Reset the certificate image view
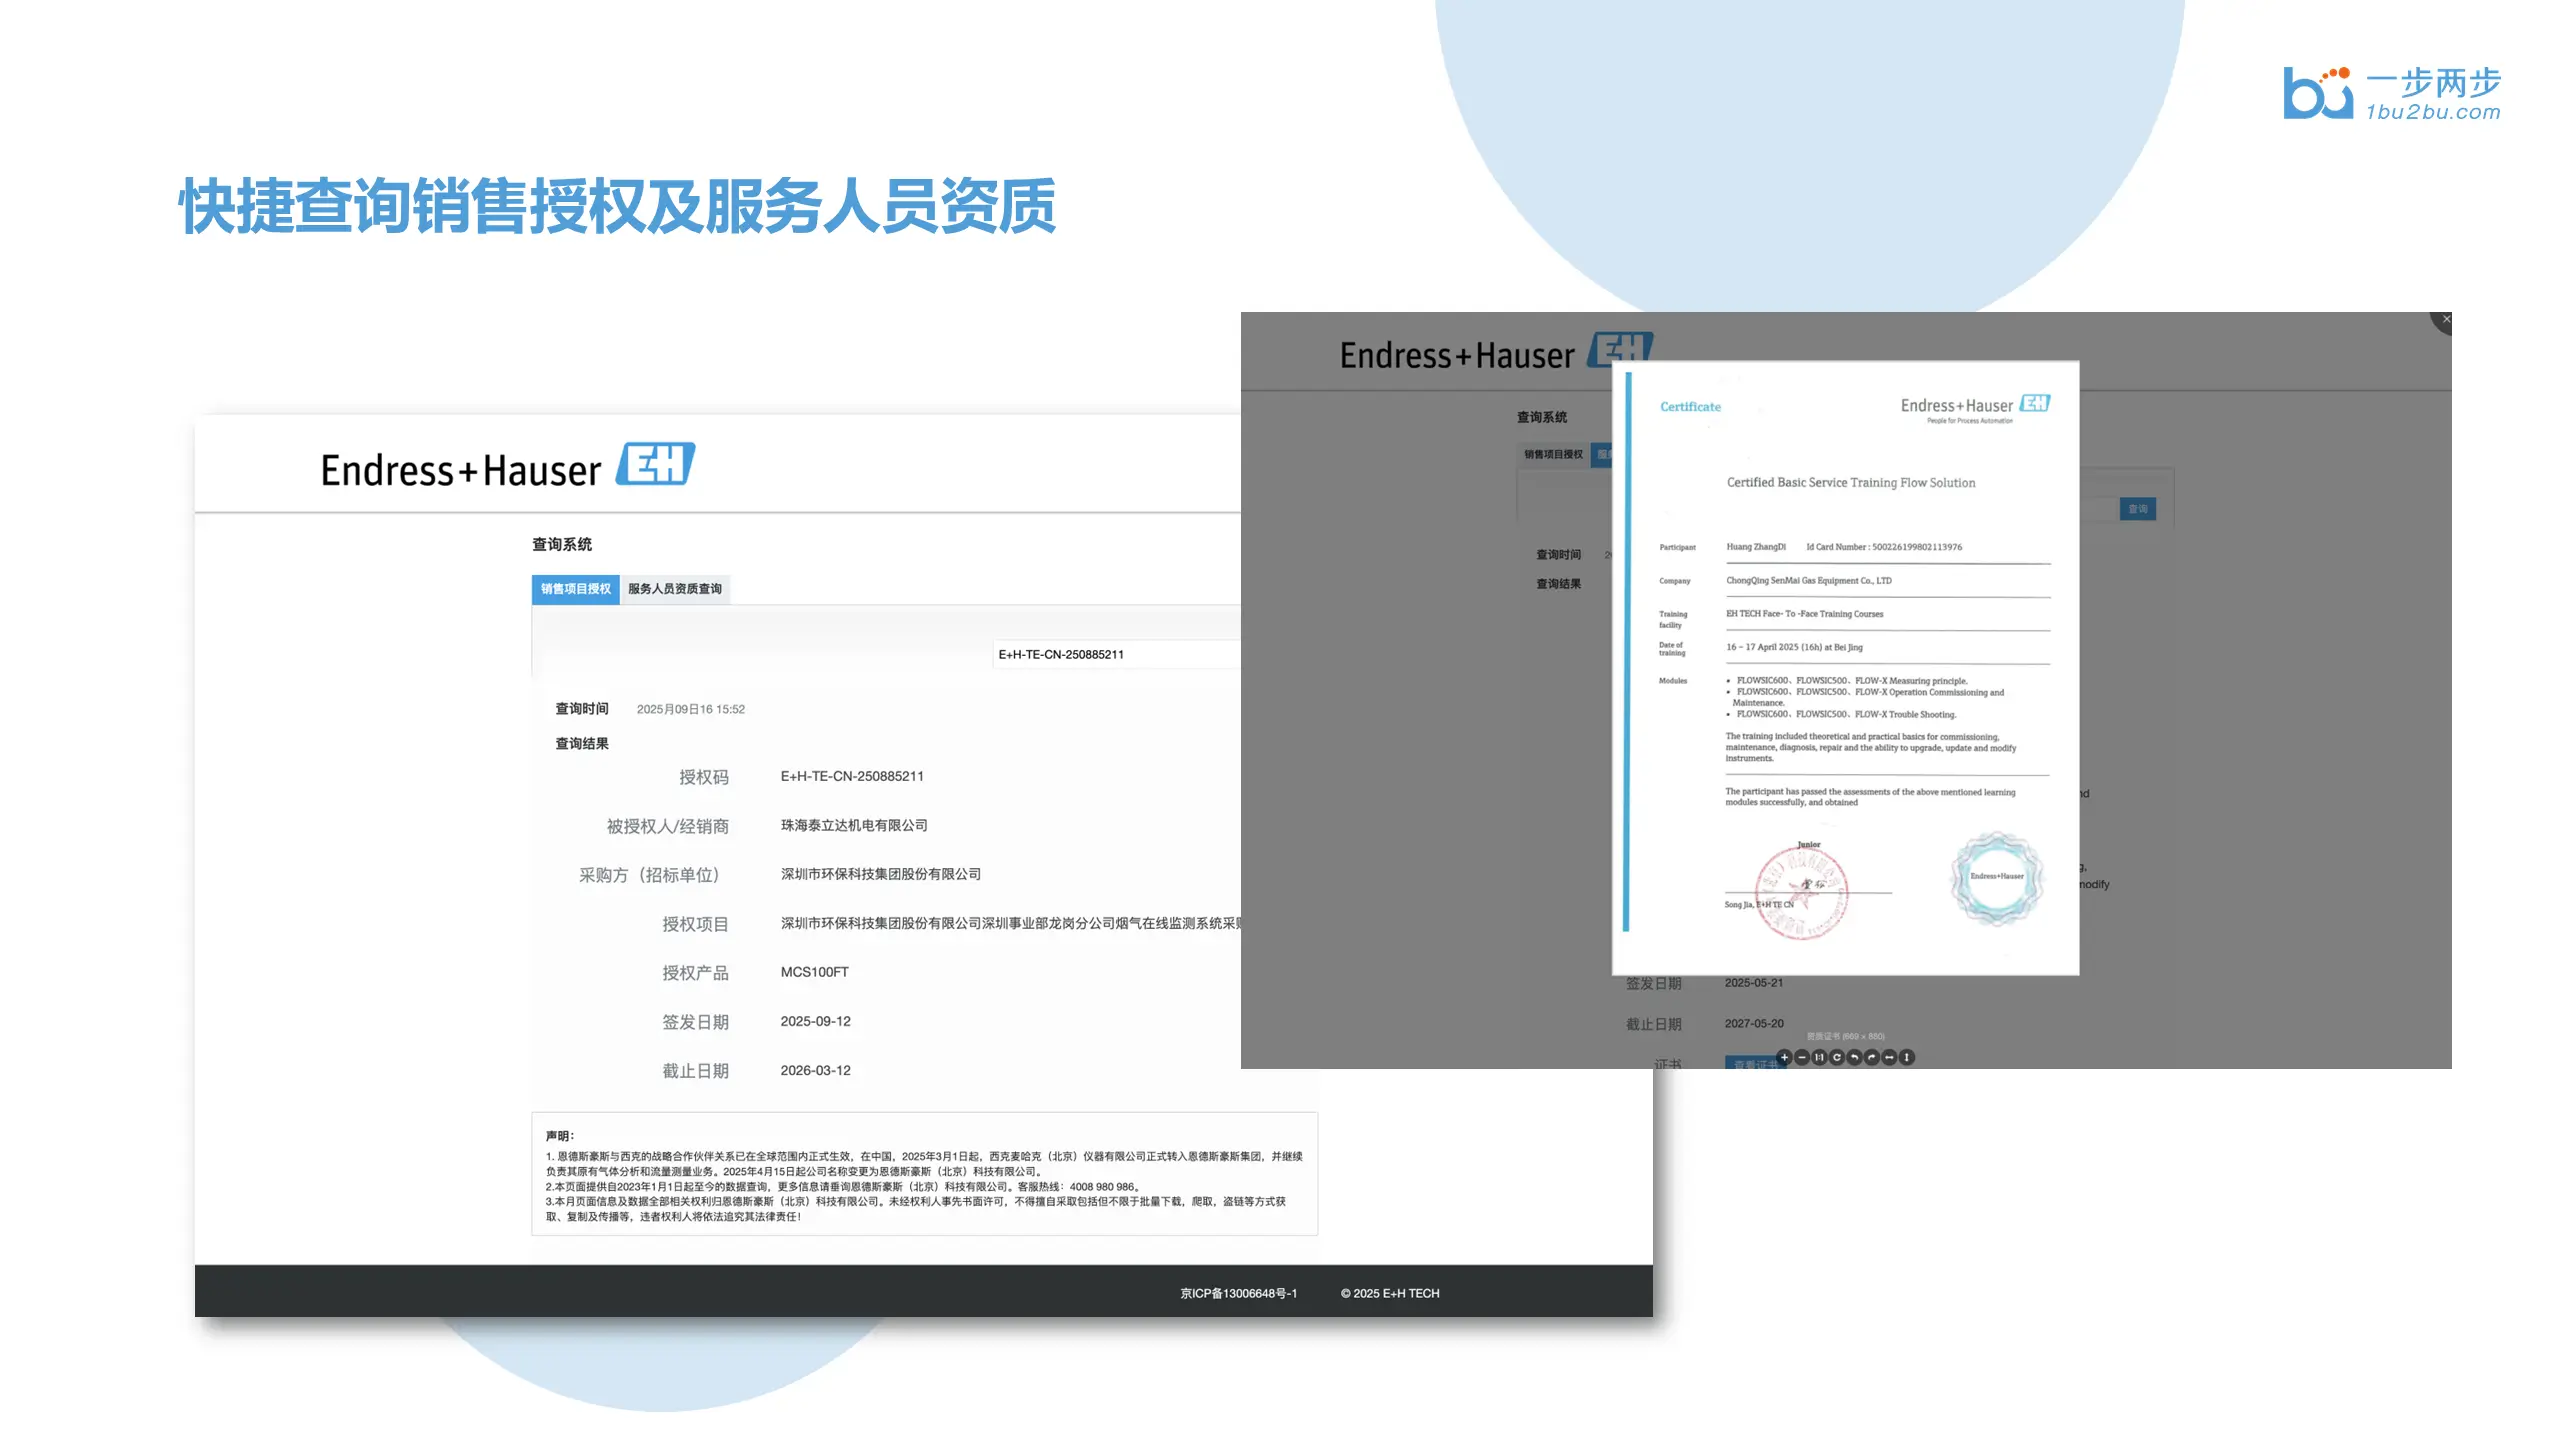Viewport: 2559px width, 1440px height. (1837, 1057)
